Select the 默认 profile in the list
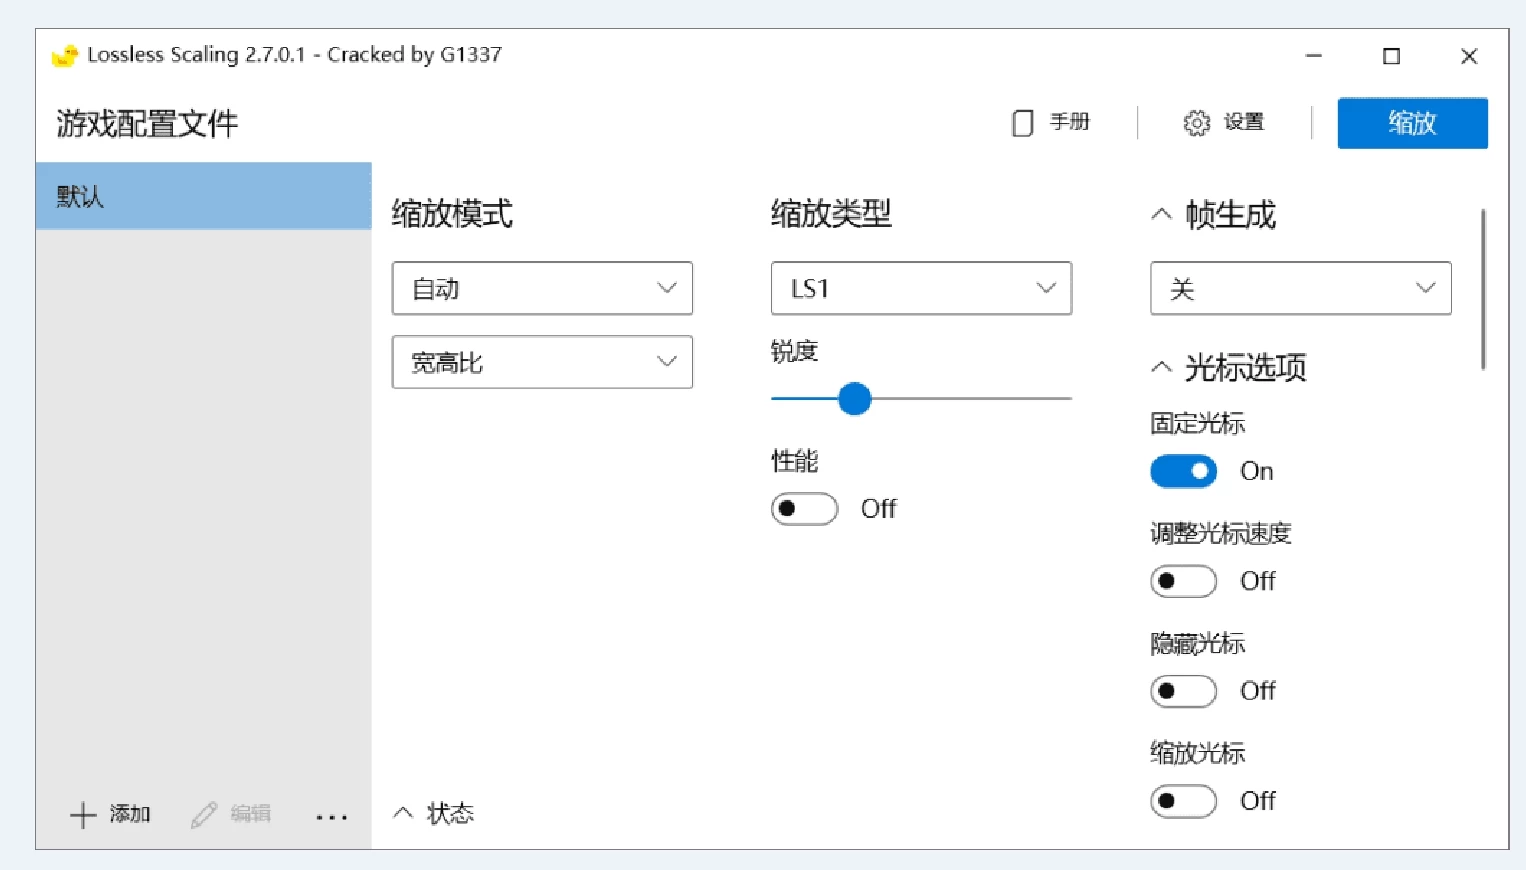This screenshot has height=870, width=1526. click(204, 196)
